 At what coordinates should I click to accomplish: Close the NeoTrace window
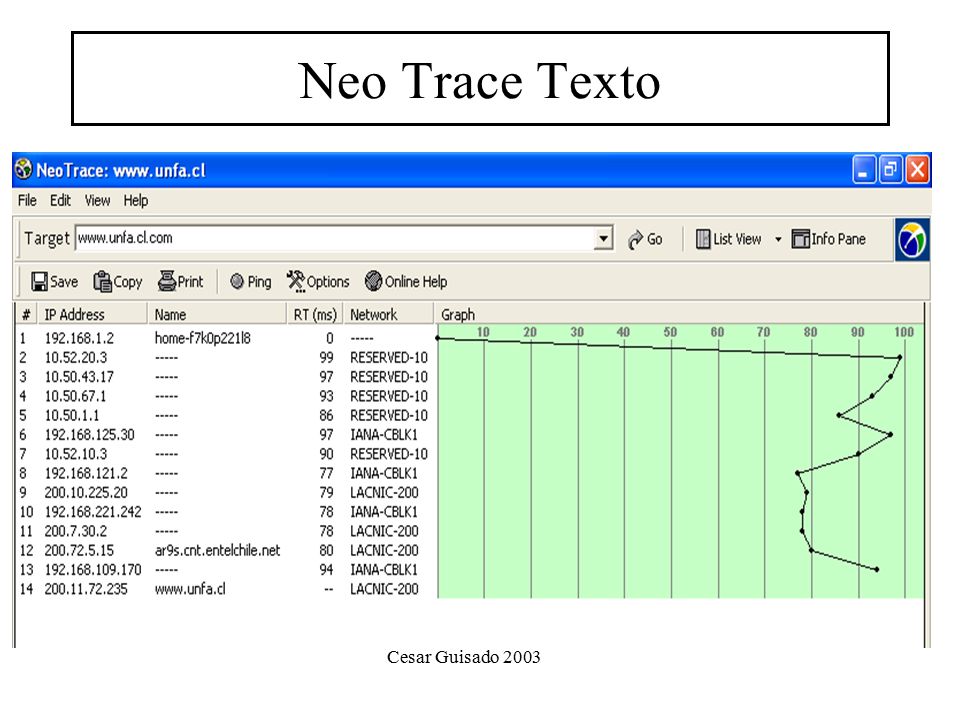click(x=917, y=170)
